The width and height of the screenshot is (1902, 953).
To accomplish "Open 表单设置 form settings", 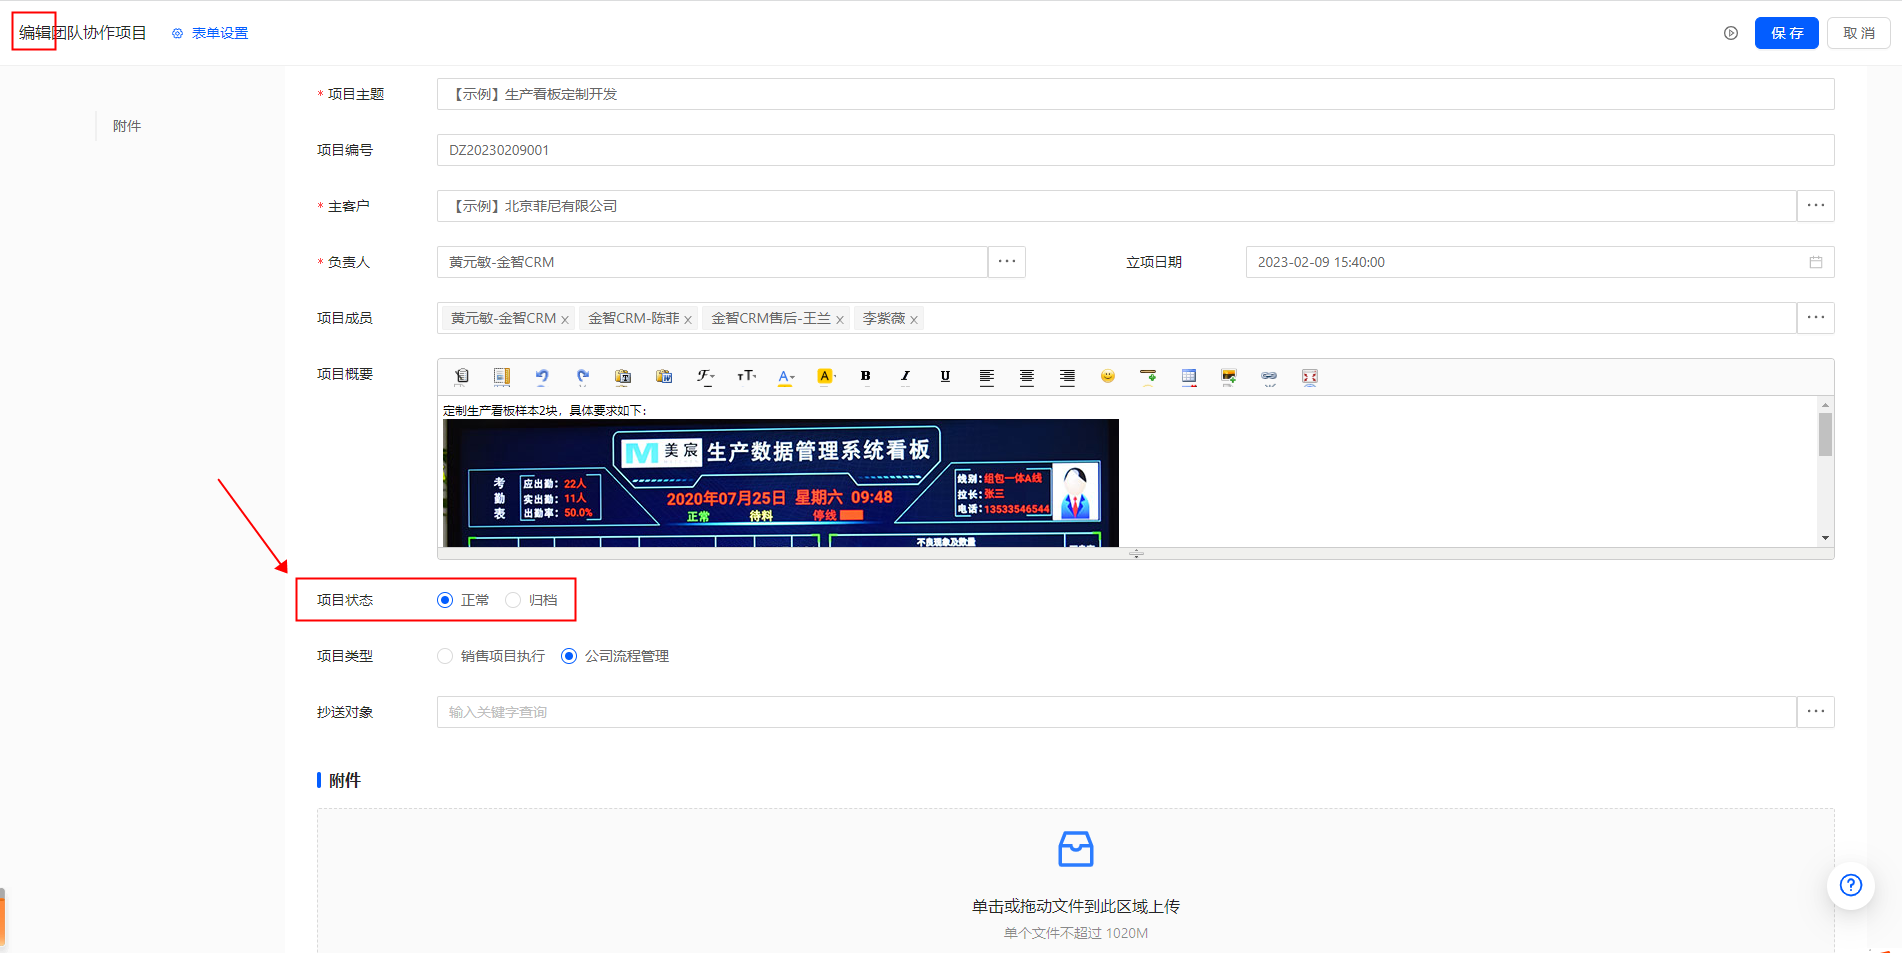I will (210, 33).
